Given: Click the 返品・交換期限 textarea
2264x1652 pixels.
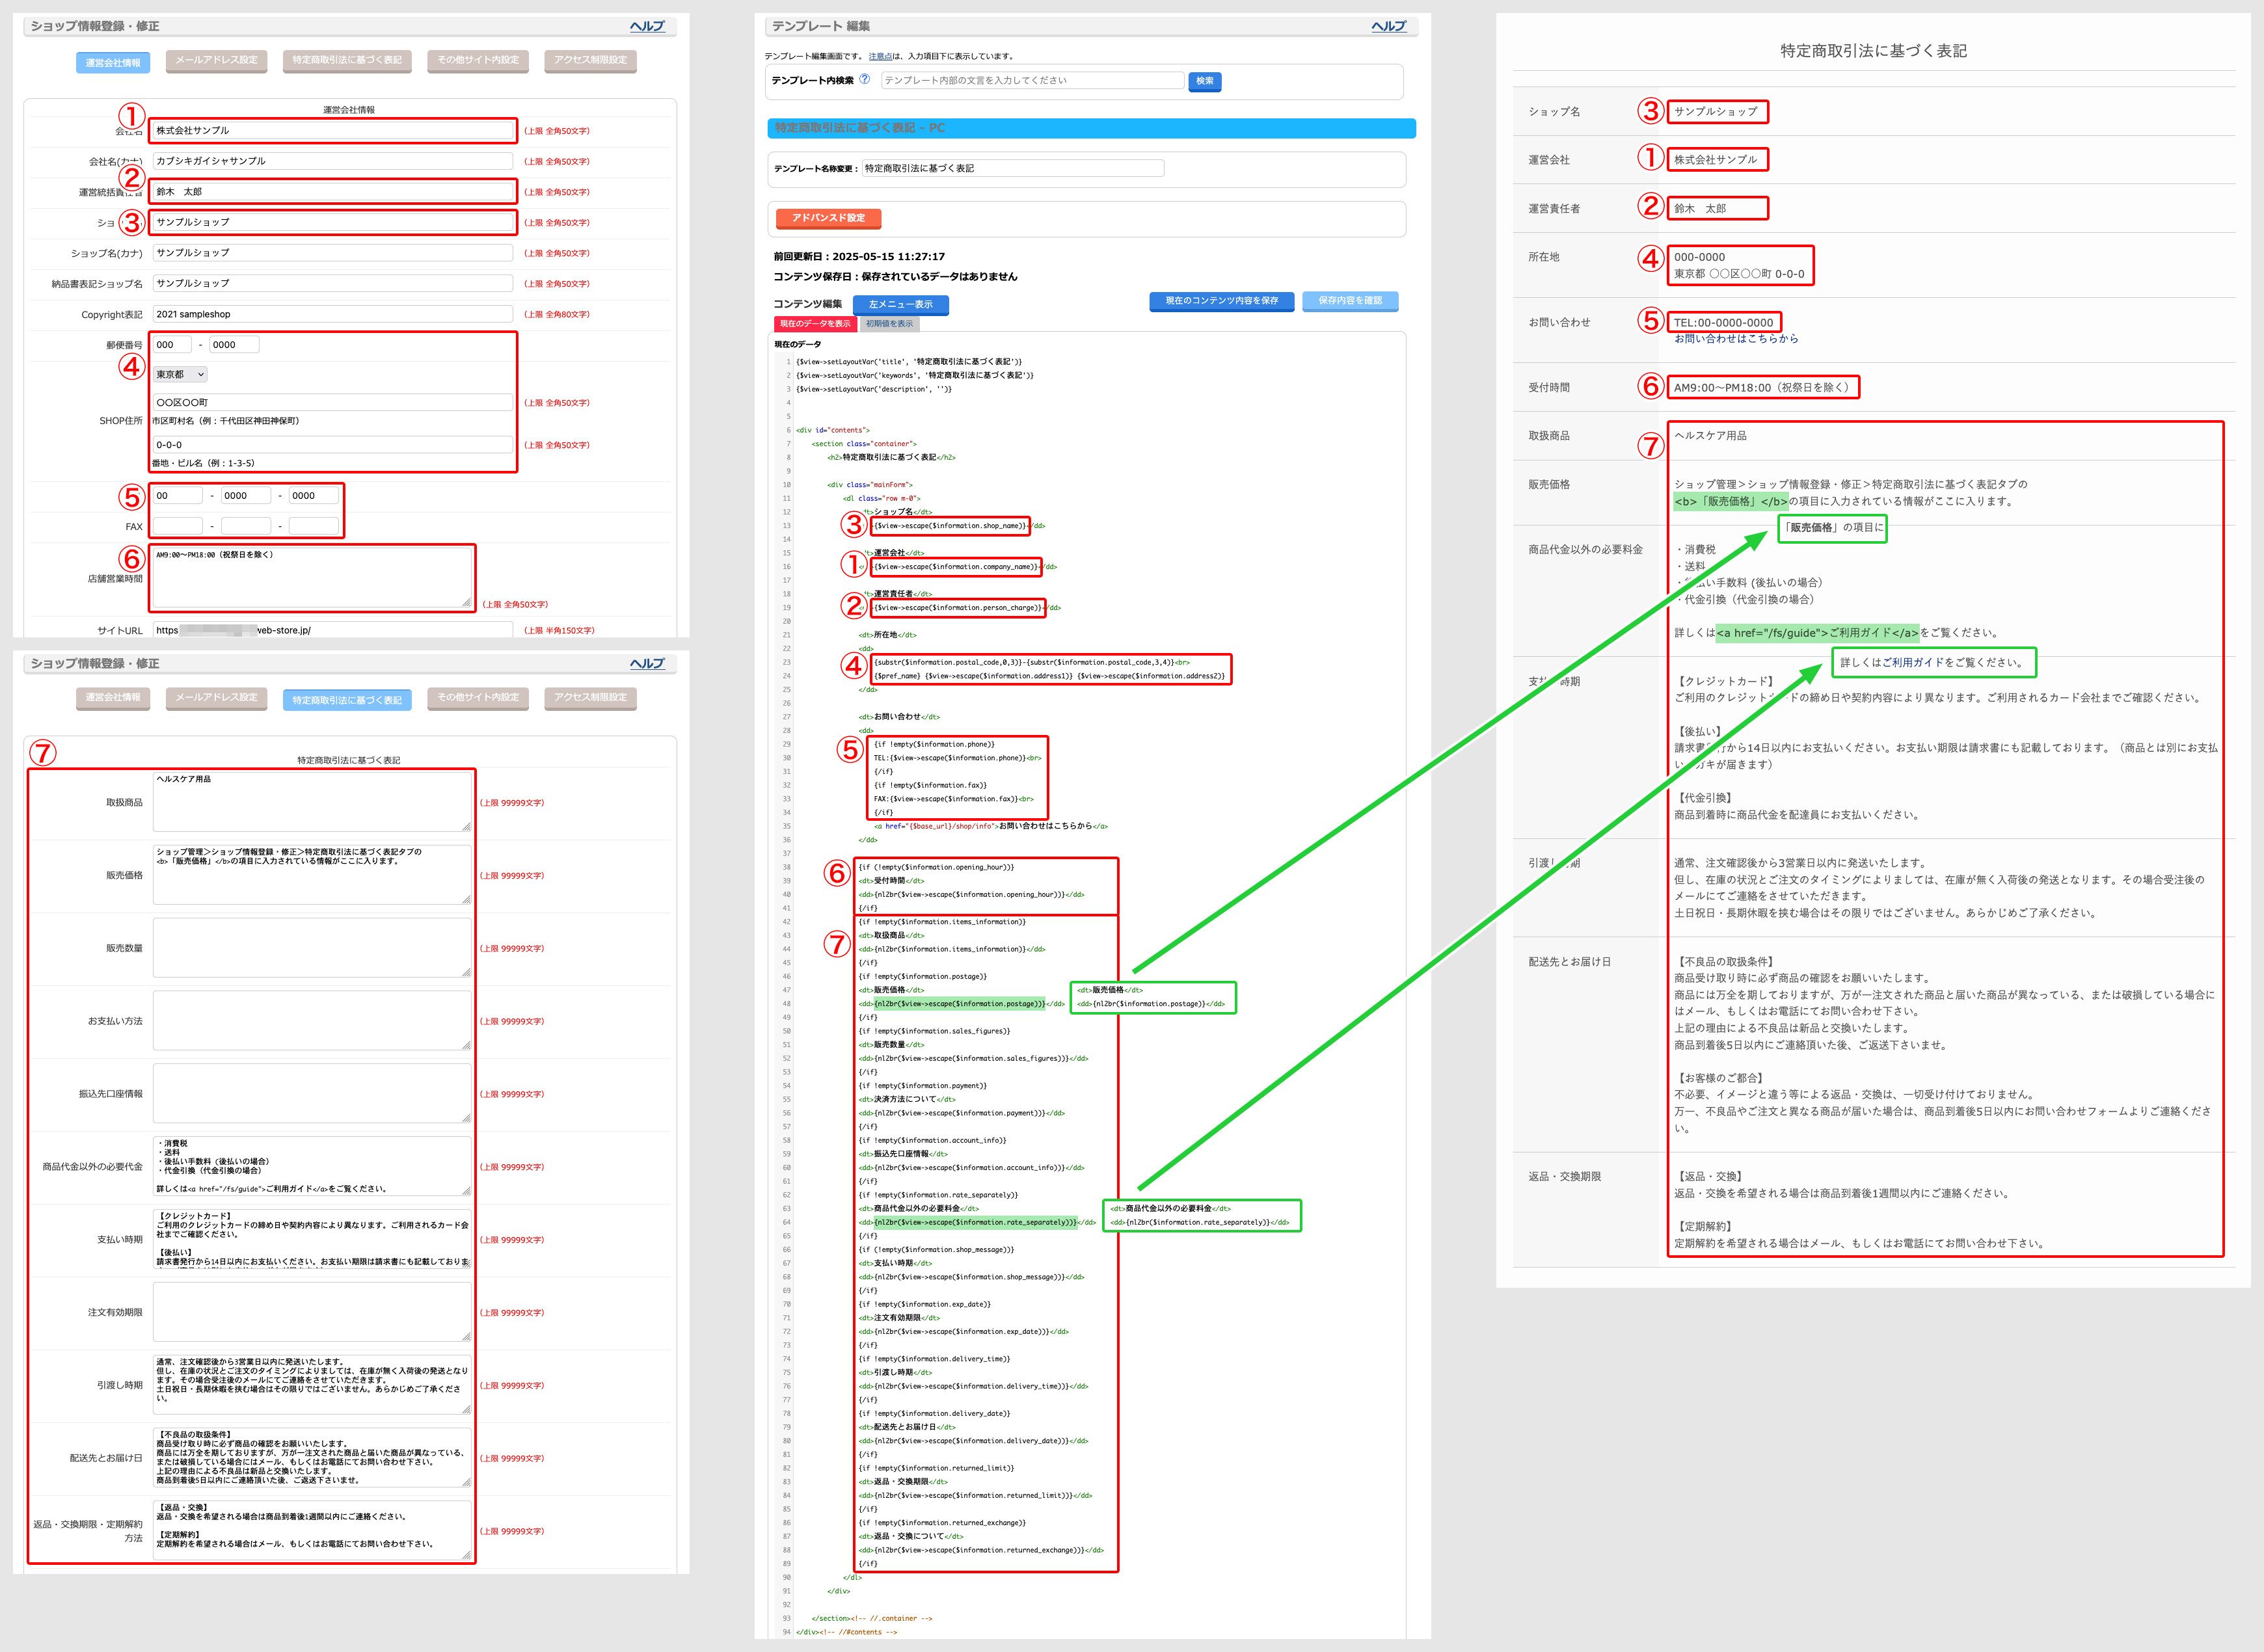Looking at the screenshot, I should 312,1530.
